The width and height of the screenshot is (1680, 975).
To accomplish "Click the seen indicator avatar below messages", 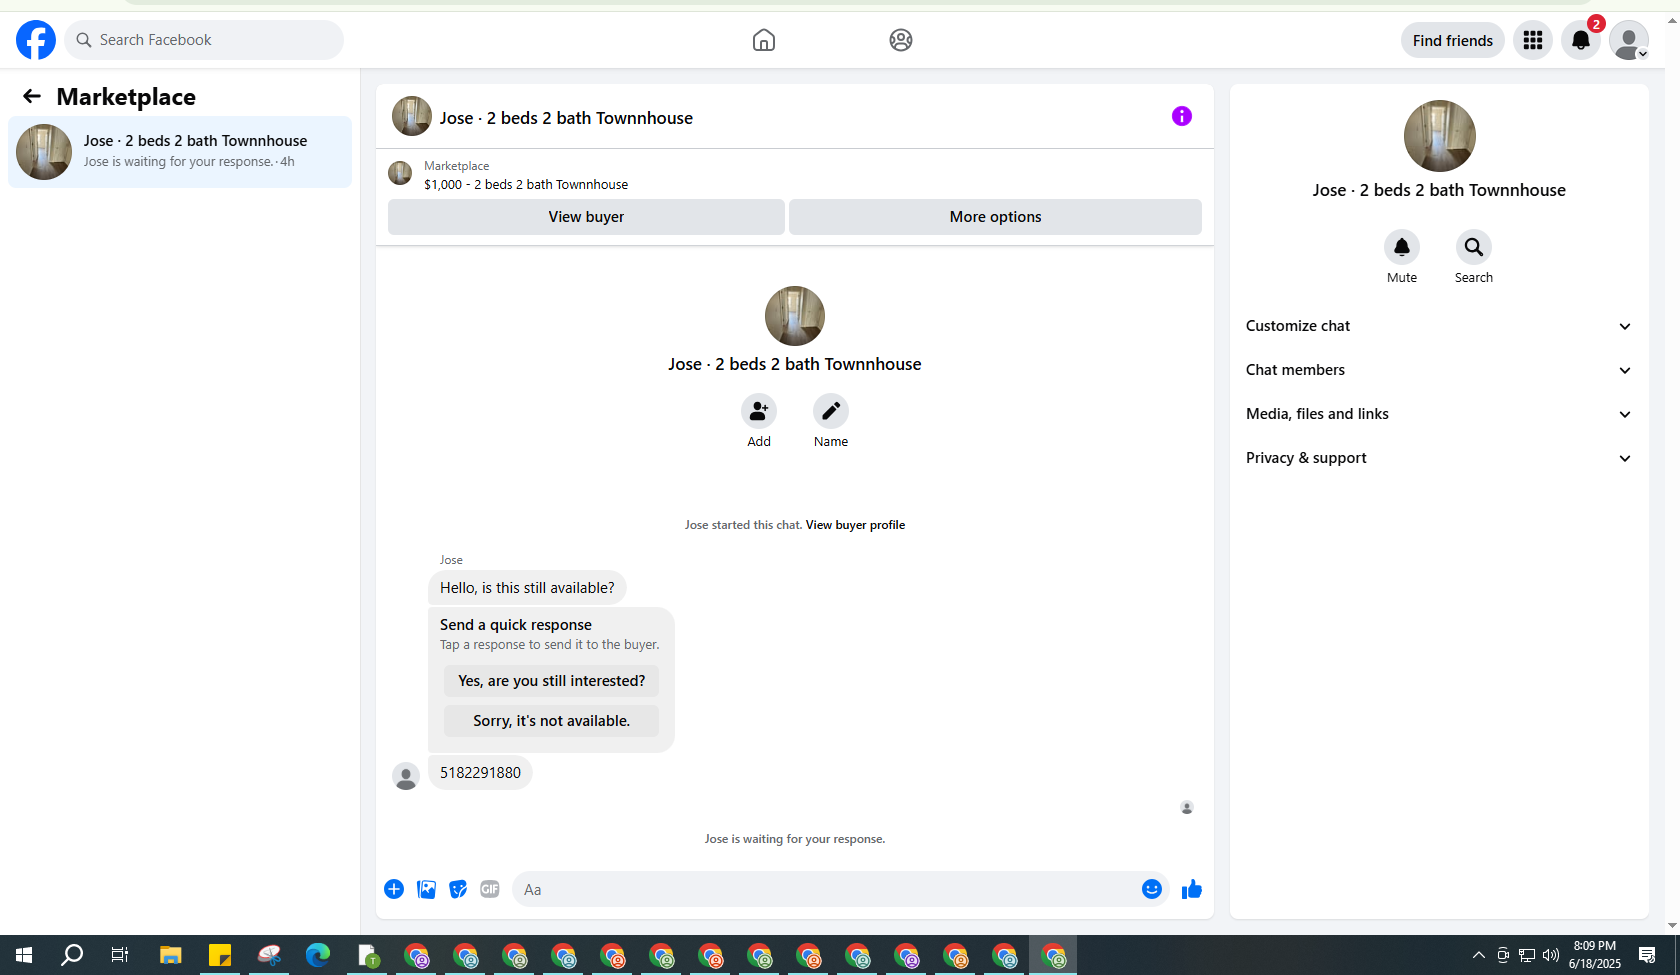I will point(1187,808).
